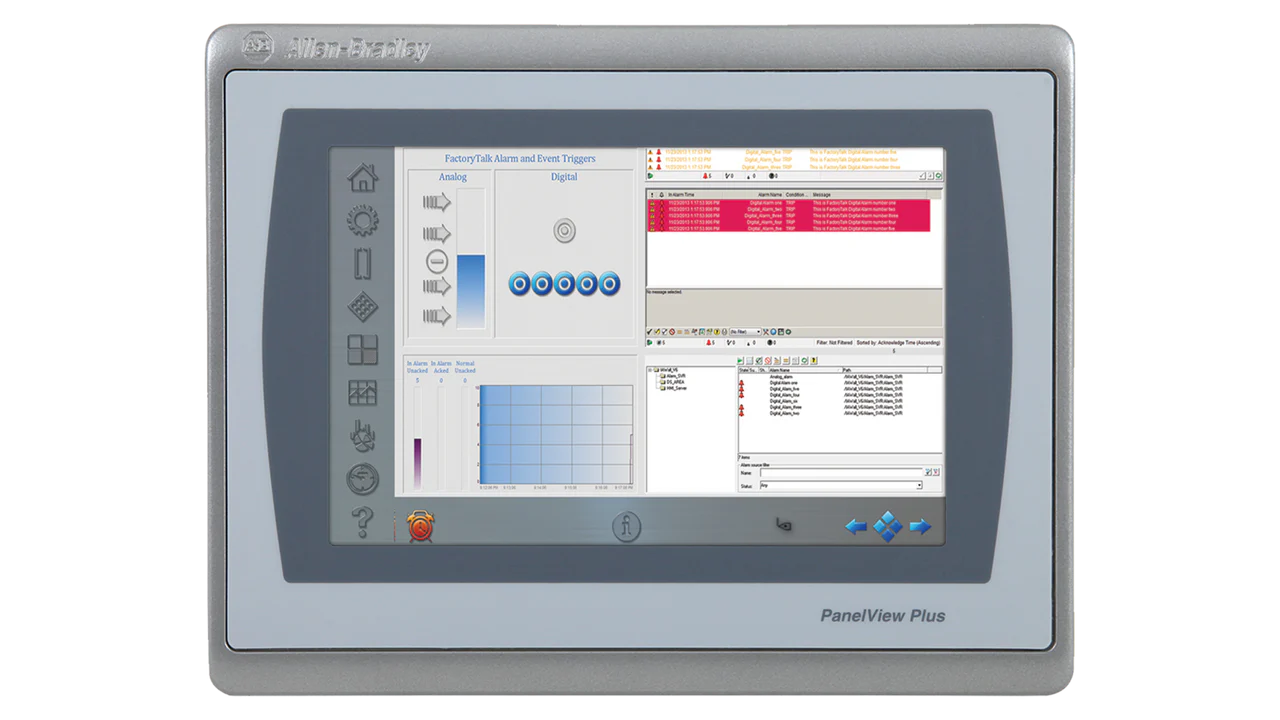This screenshot has height=720, width=1280.
Task: Click green refresh button on alarm banner
Action: pyautogui.click(x=939, y=176)
